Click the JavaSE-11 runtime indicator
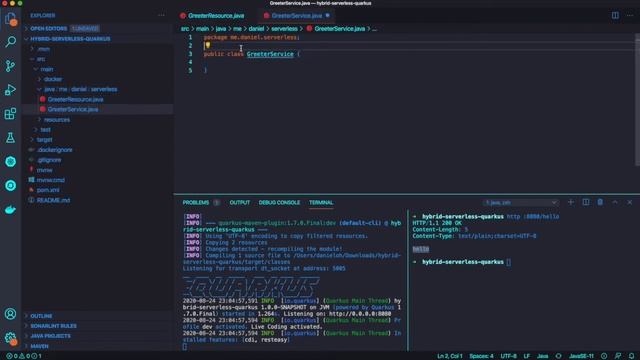The width and height of the screenshot is (640, 360). point(581,356)
